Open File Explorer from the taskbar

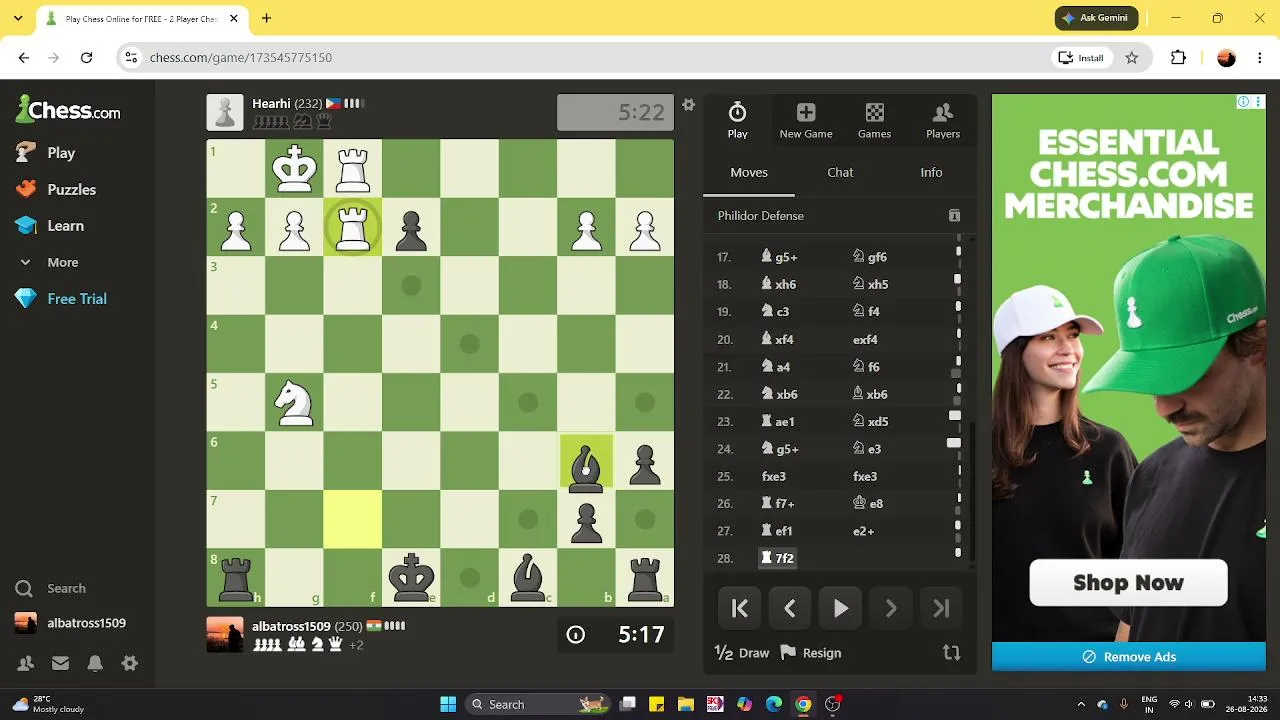(x=685, y=704)
